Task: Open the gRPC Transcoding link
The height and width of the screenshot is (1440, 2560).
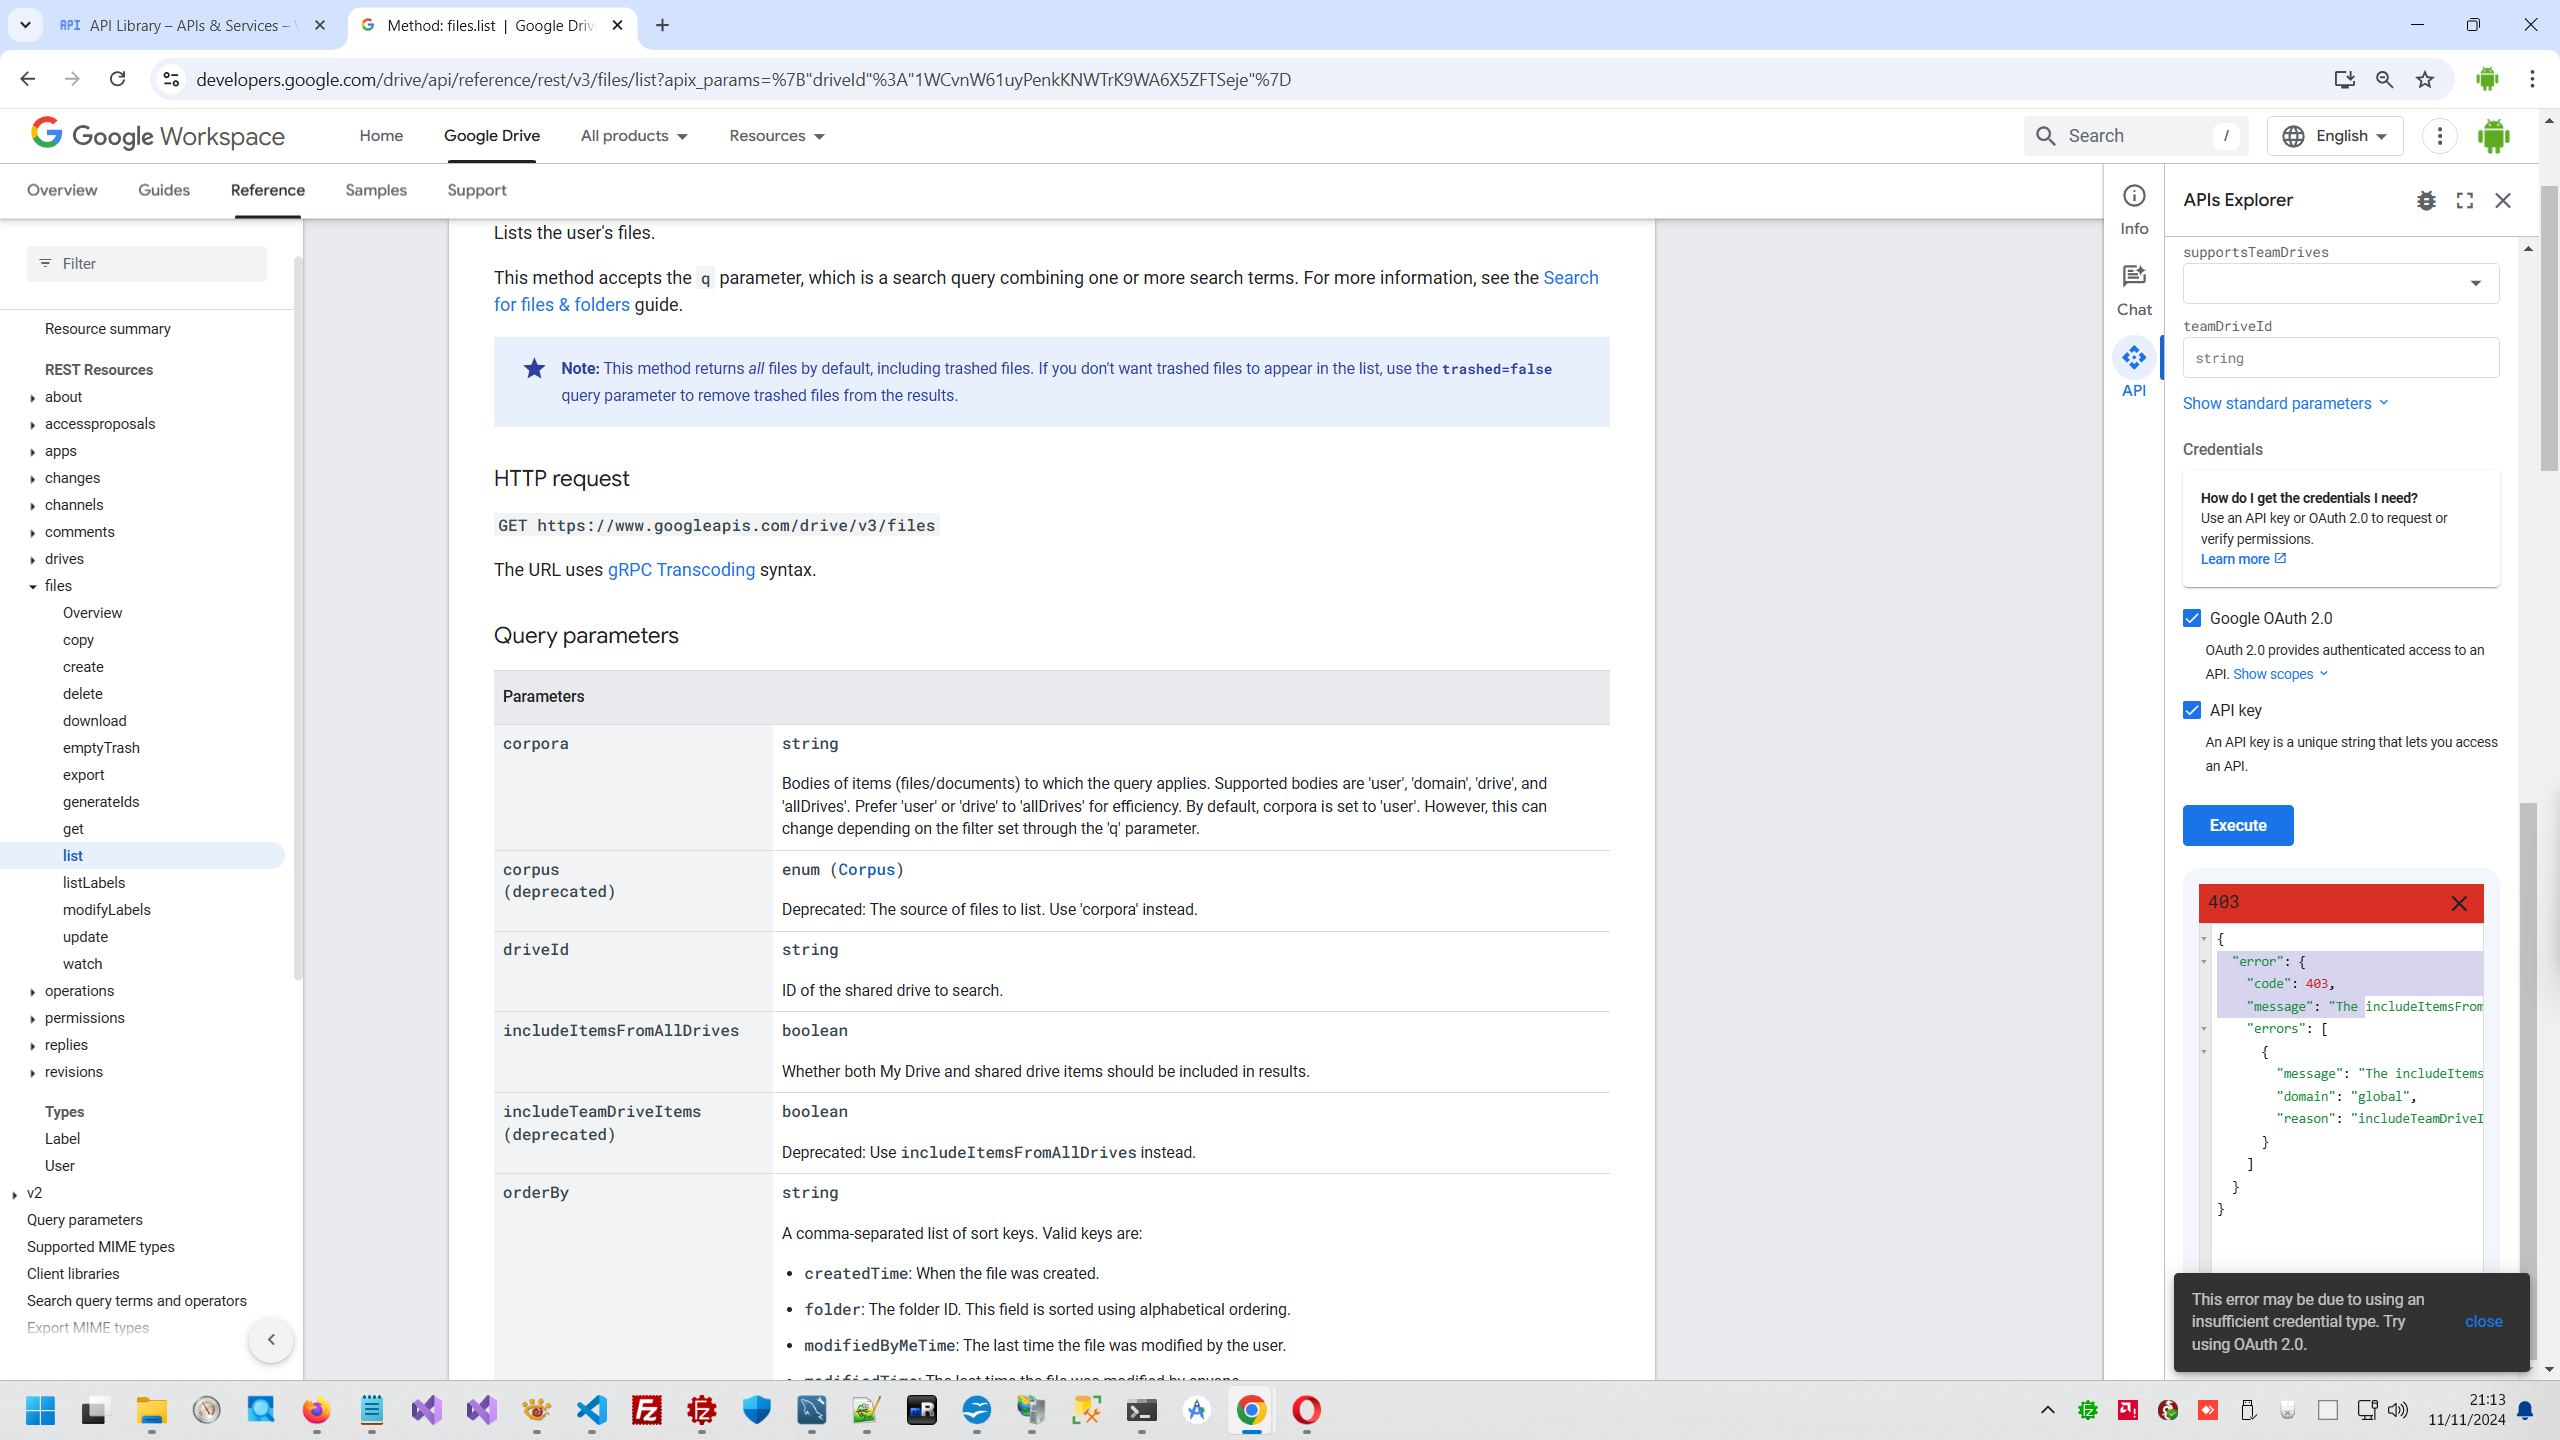Action: 681,570
